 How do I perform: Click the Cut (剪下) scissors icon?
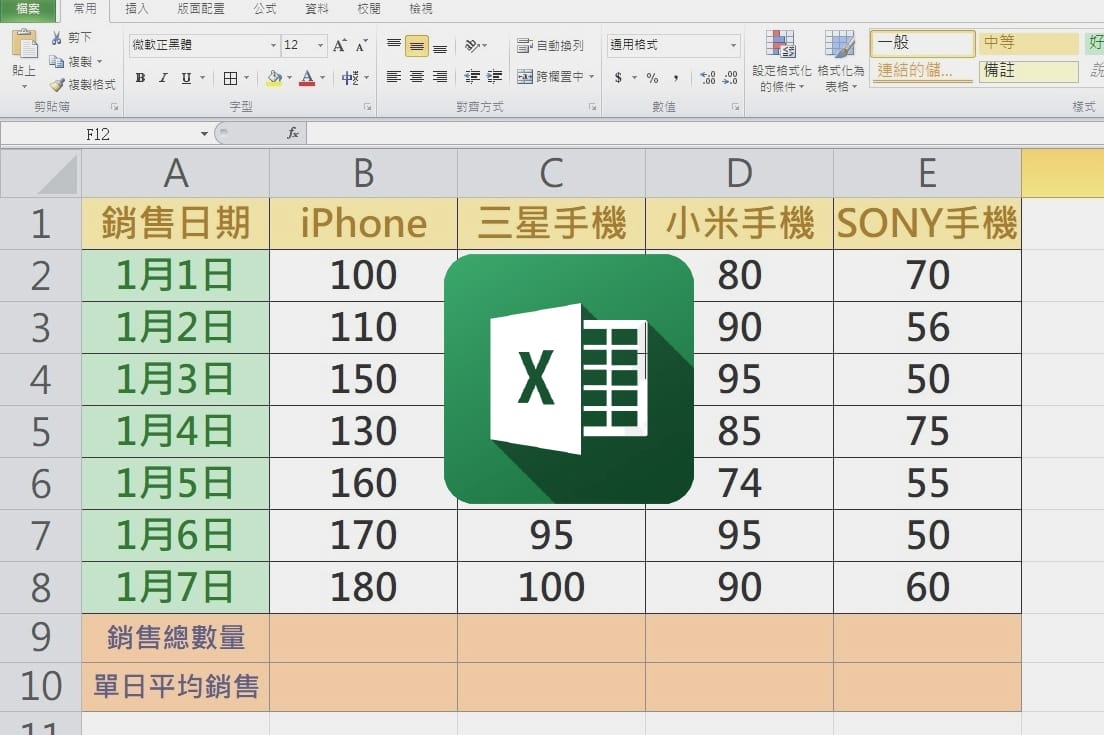[x=59, y=37]
